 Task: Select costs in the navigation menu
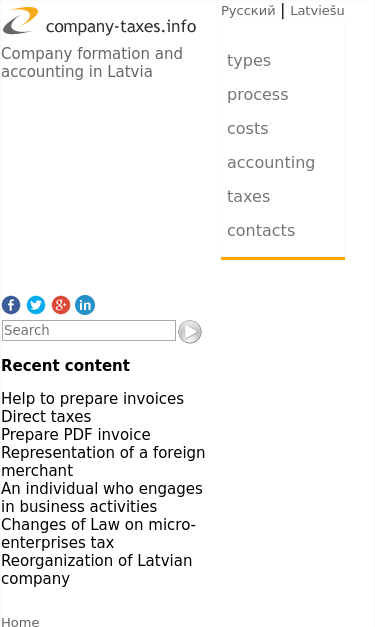point(247,129)
